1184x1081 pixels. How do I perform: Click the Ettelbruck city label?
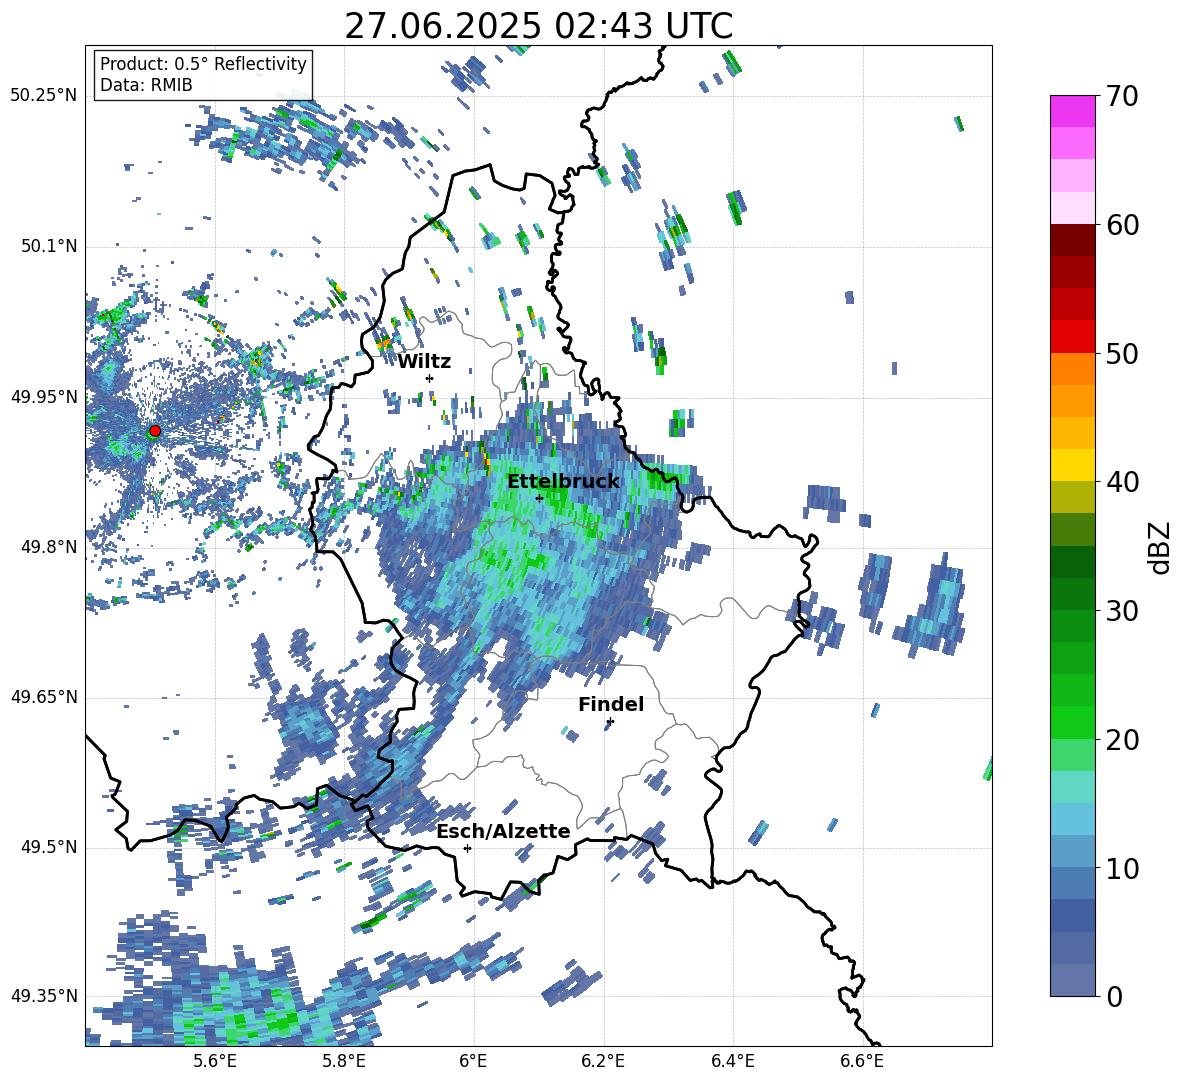pyautogui.click(x=563, y=482)
